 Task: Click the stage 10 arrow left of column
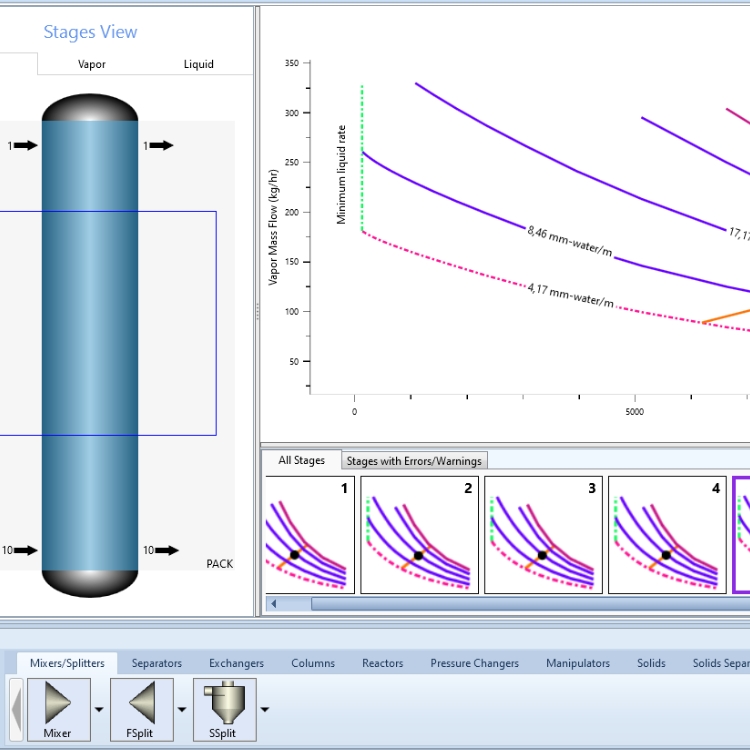pyautogui.click(x=27, y=550)
